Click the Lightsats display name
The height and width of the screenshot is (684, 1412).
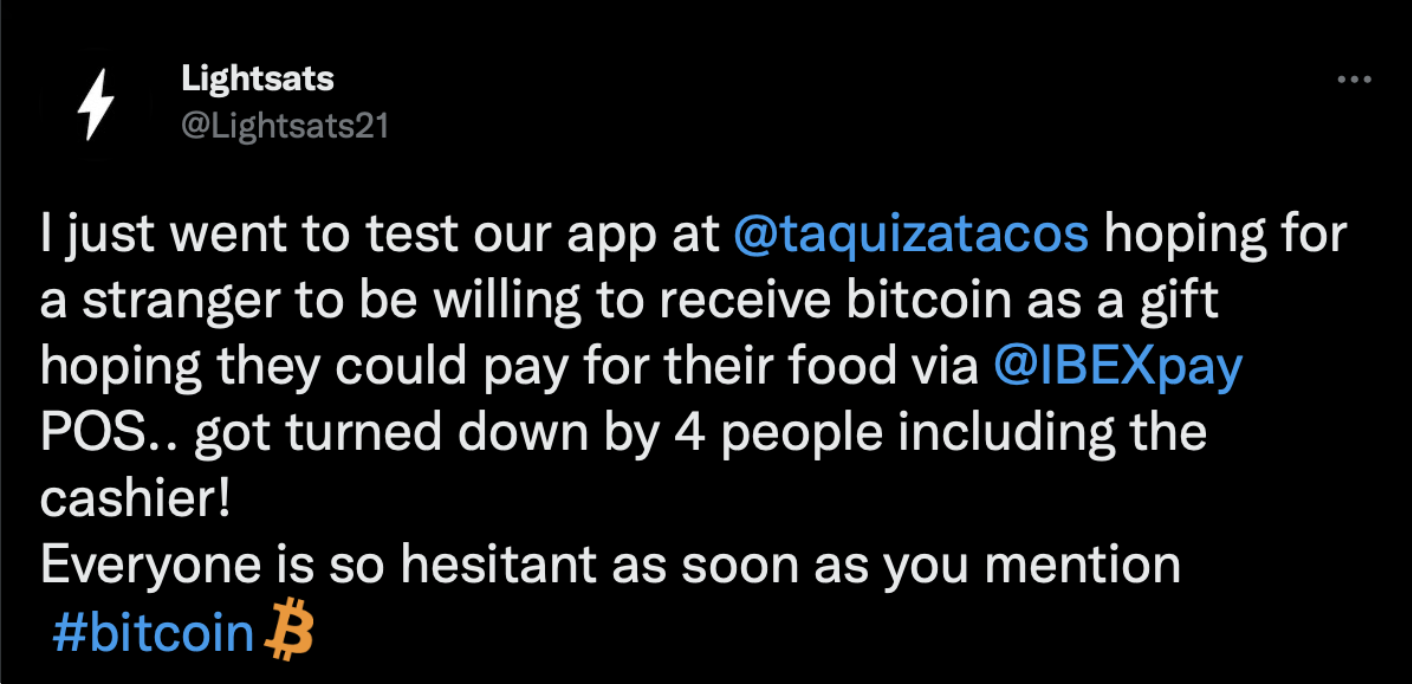(x=257, y=79)
